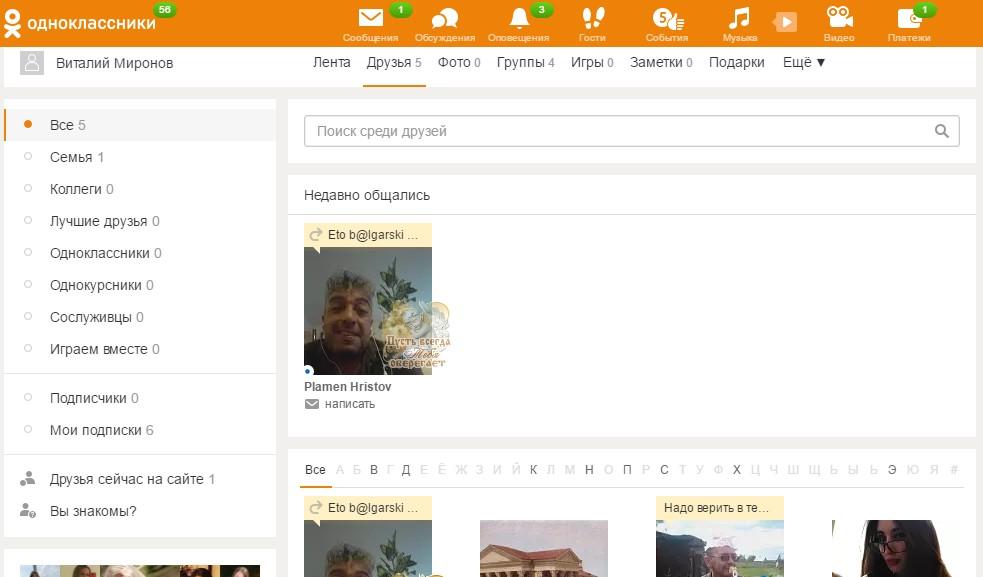Screen dimensions: 983x577
Task: Select the Лучшие друзья category
Action: point(98,221)
